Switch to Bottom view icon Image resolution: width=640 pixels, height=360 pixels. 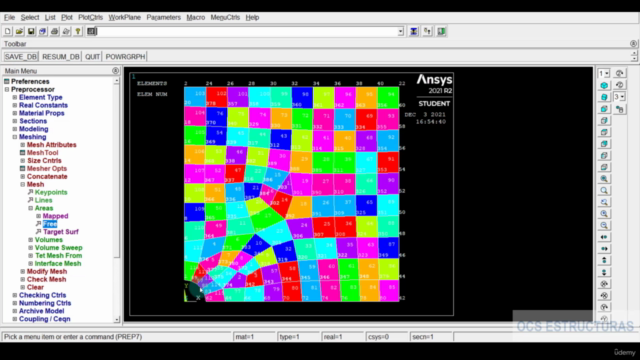coord(604,167)
